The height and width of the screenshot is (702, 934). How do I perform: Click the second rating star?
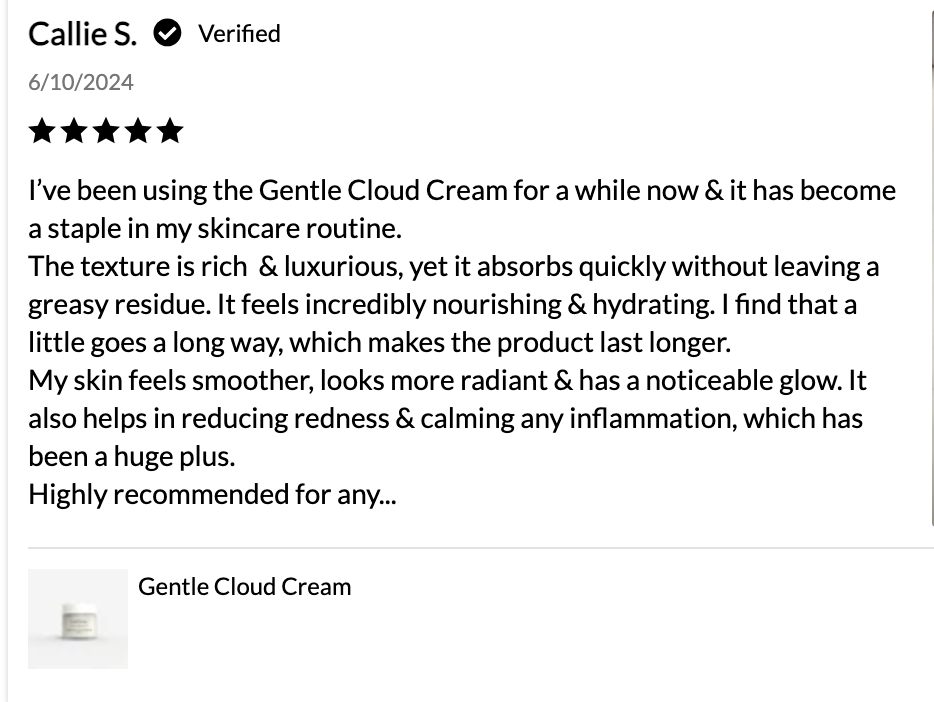coord(74,131)
